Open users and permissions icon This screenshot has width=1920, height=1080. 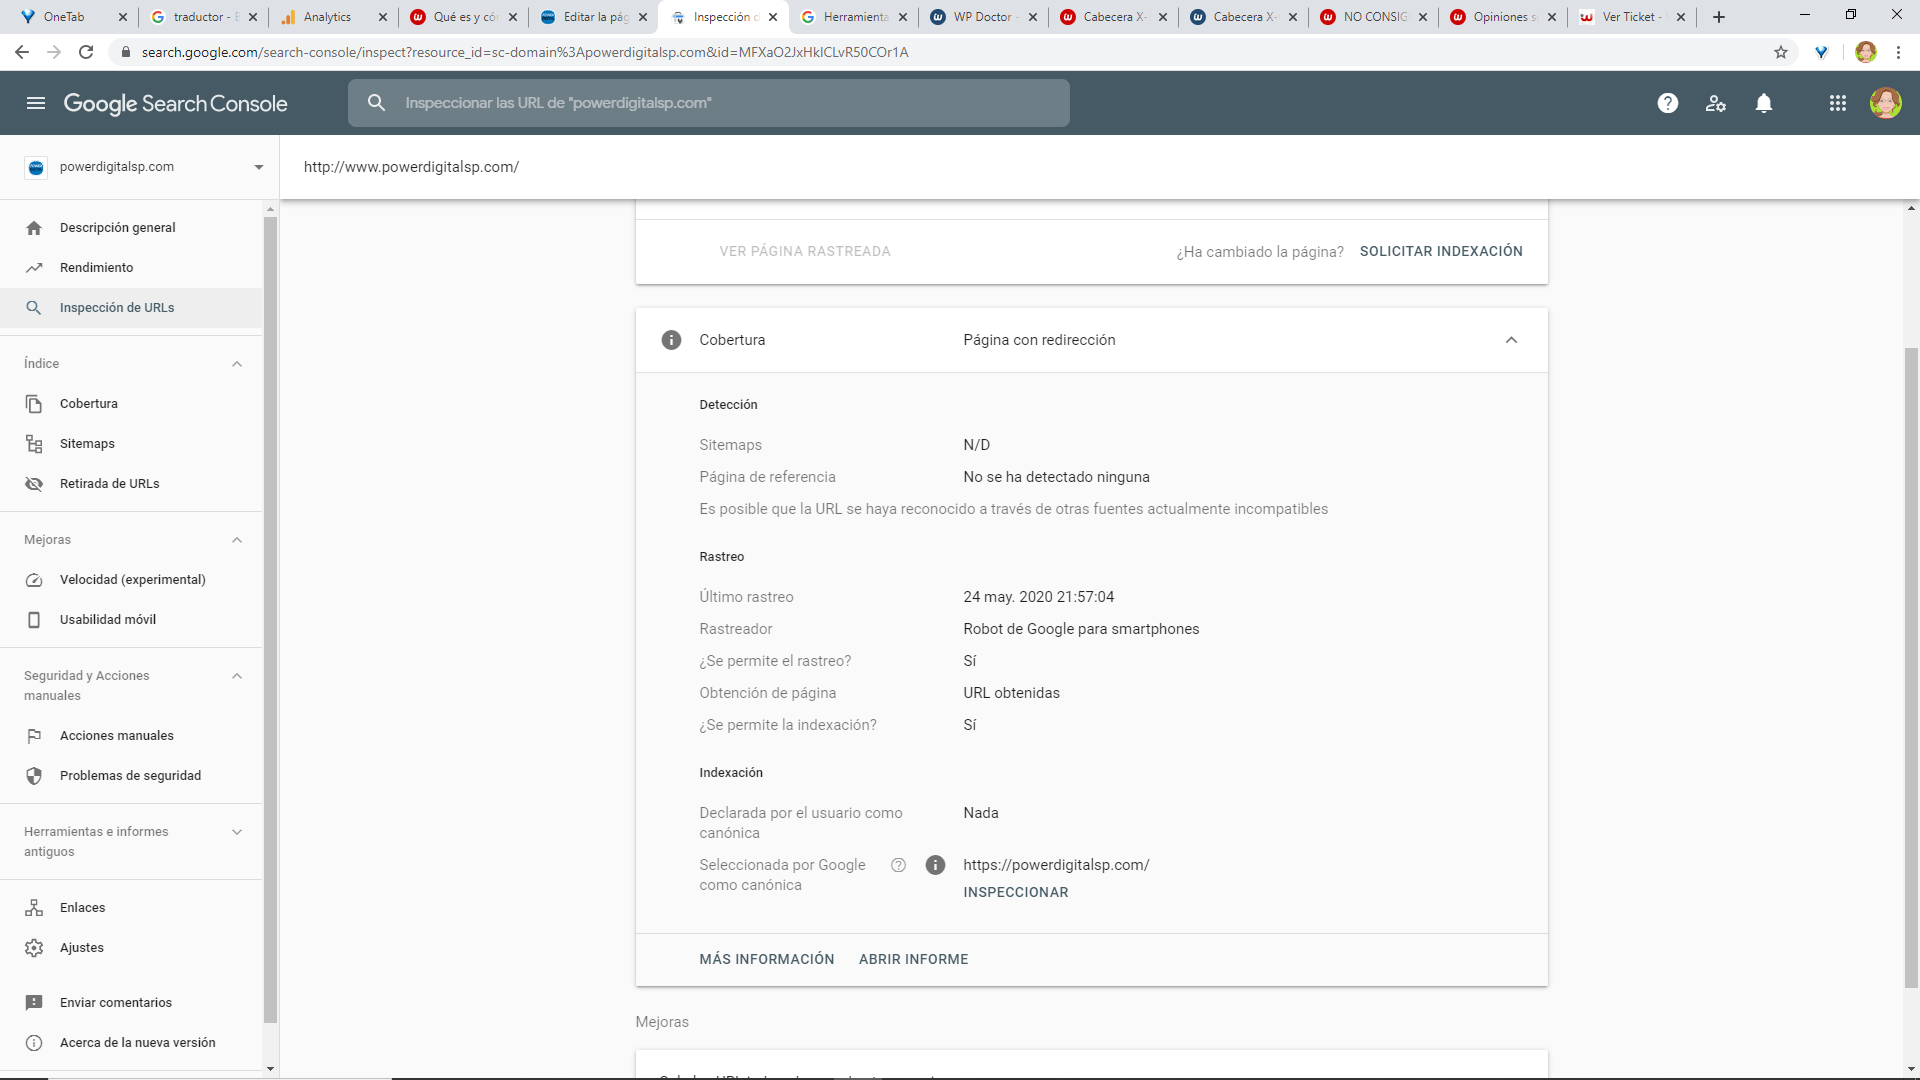(x=1716, y=103)
